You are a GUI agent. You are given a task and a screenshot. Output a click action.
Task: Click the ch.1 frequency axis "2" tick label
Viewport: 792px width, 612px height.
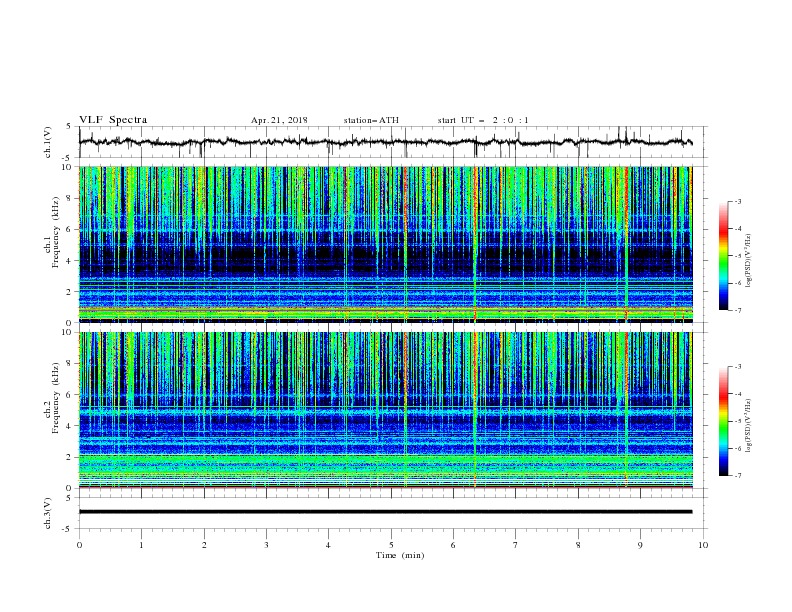[70, 292]
